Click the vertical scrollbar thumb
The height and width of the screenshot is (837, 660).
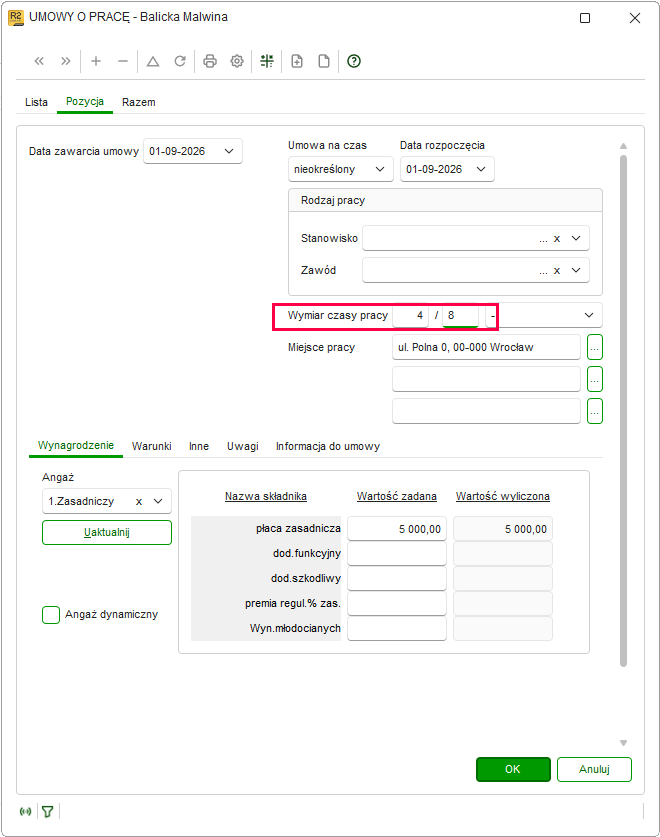[623, 411]
